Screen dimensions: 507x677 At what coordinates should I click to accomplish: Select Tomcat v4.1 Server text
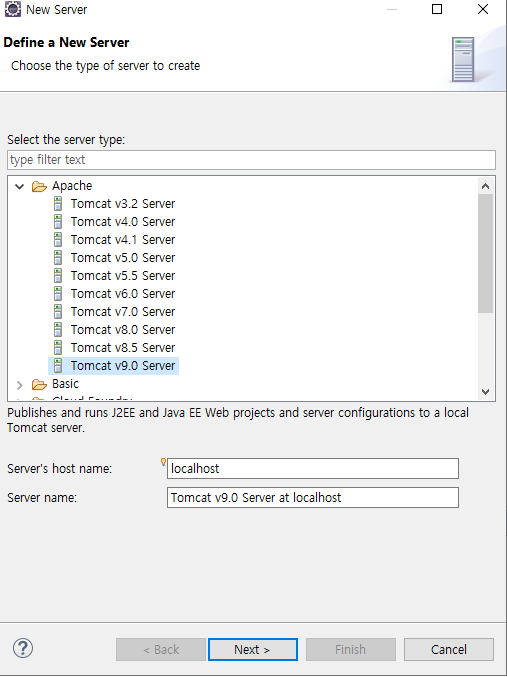123,240
